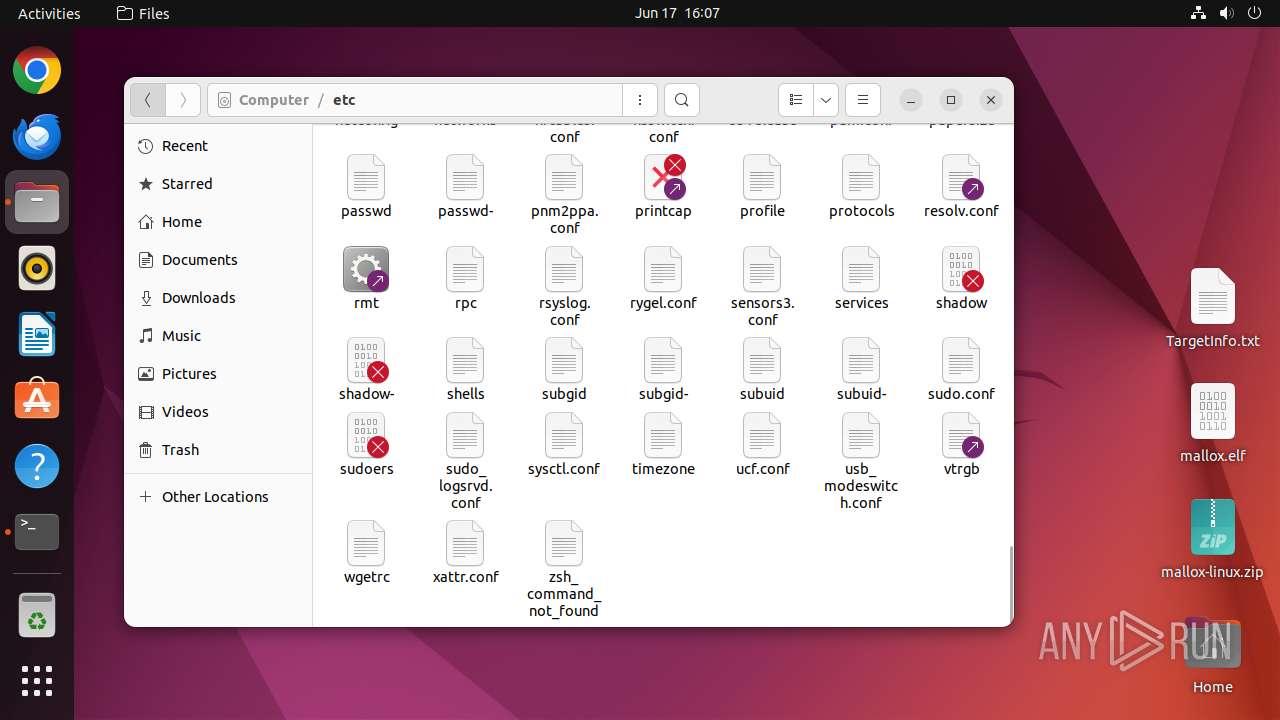The height and width of the screenshot is (720, 1280).
Task: Select the subuid- backup file
Action: 861,360
